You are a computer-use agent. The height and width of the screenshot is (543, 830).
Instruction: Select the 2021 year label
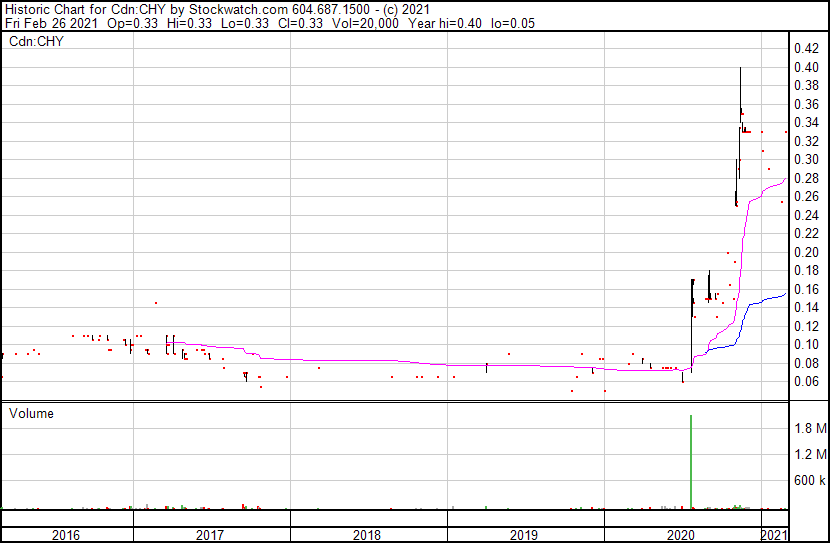click(x=774, y=535)
